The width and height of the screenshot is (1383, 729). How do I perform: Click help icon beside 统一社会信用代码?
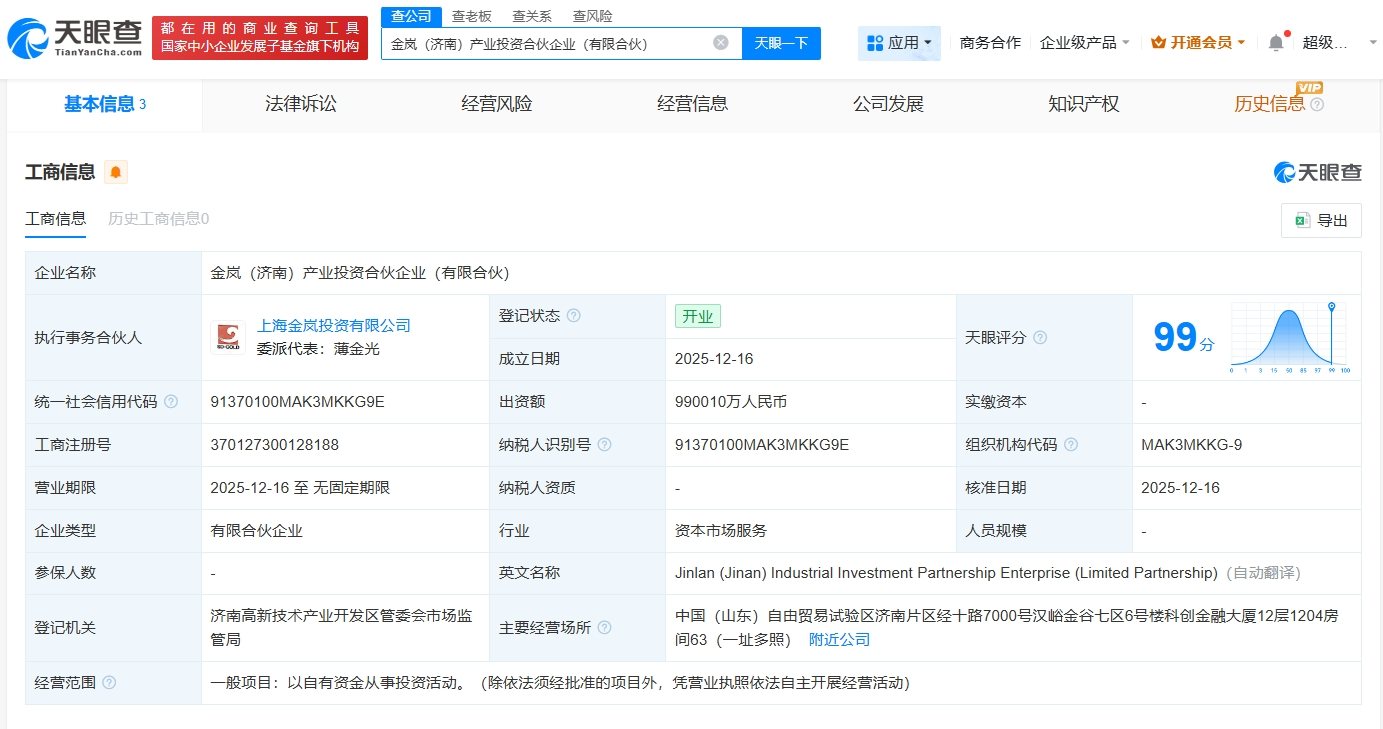(x=171, y=402)
